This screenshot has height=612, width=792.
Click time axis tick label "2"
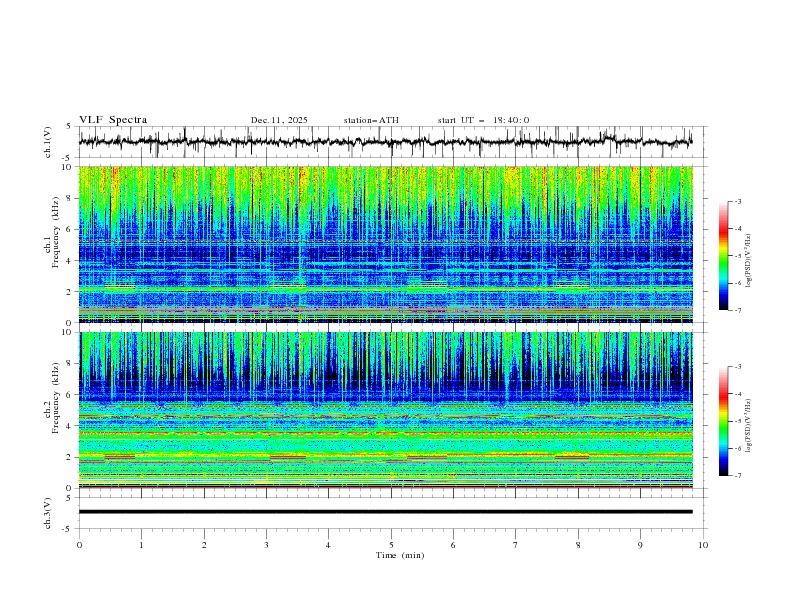204,545
